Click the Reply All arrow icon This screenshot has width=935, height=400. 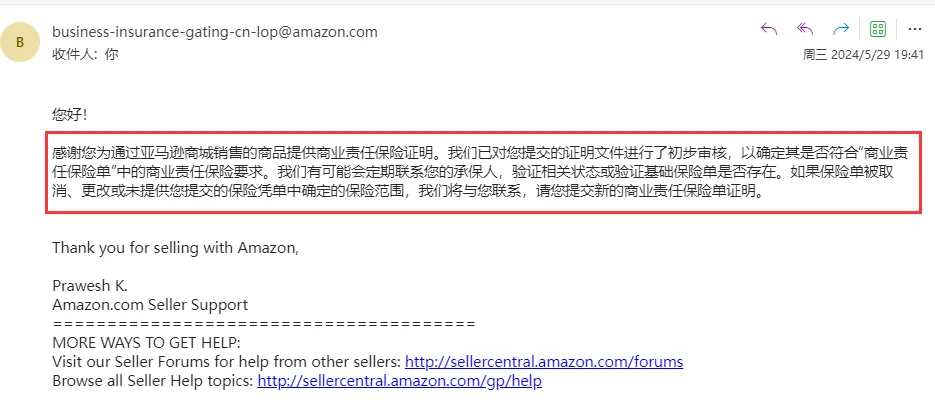805,29
